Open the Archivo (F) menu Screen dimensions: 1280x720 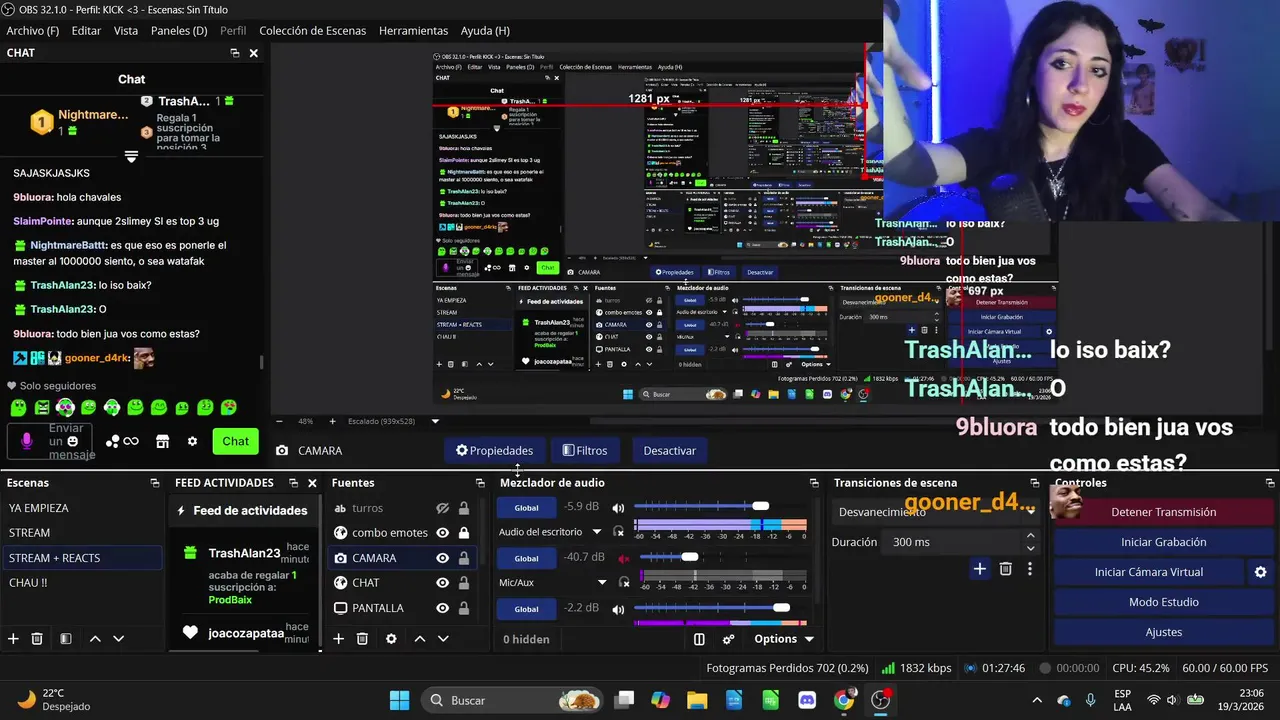(x=33, y=31)
